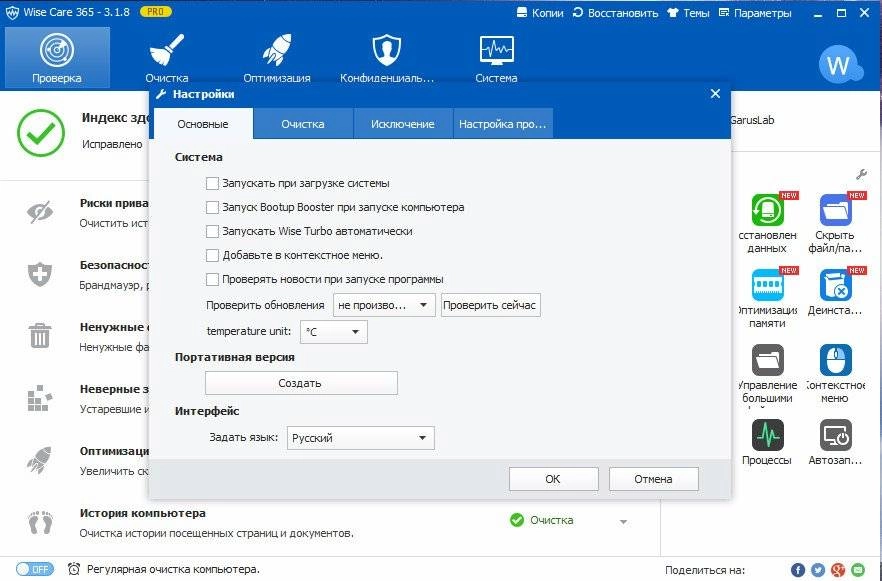
Task: Click the Неверные записи registry icon
Action: pos(40,398)
